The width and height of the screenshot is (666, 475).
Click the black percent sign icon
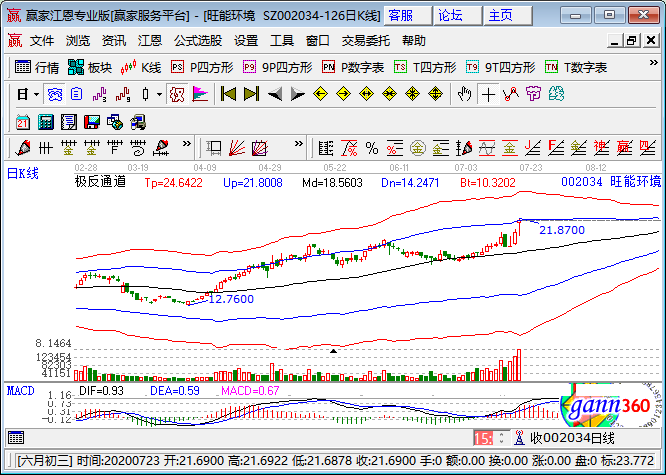tap(372, 148)
